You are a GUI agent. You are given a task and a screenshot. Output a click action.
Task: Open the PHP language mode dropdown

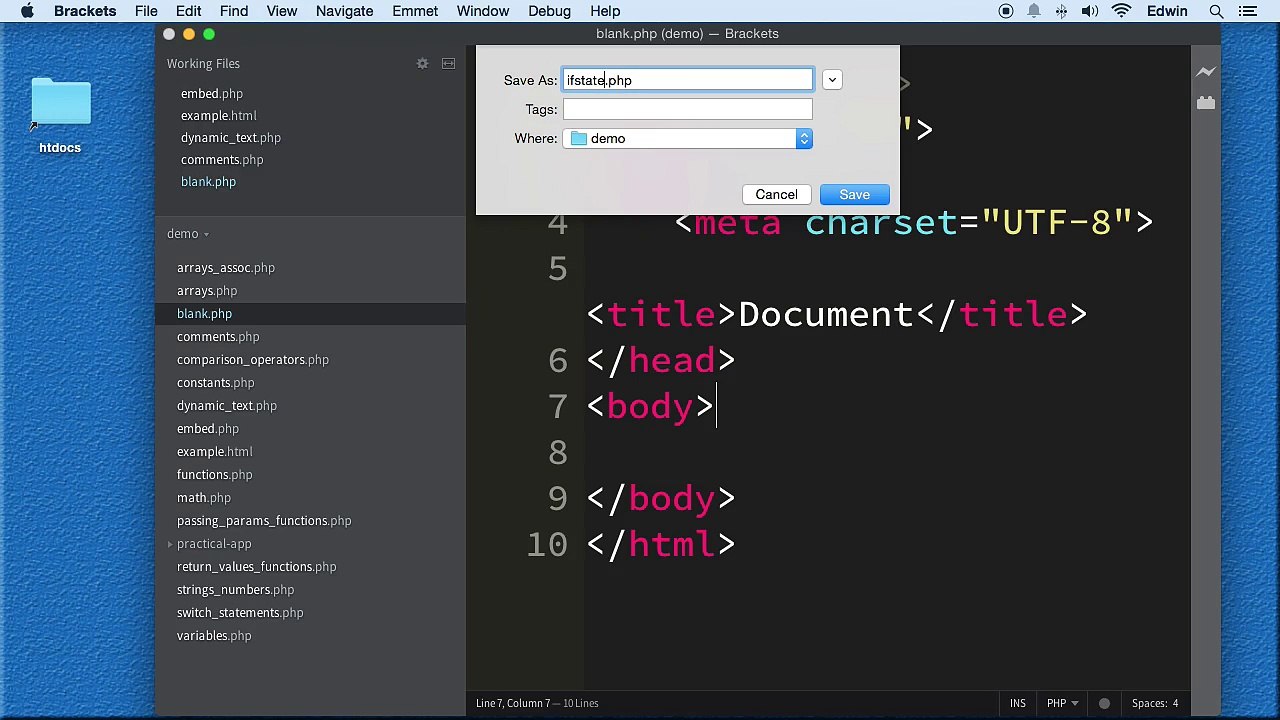[1062, 703]
